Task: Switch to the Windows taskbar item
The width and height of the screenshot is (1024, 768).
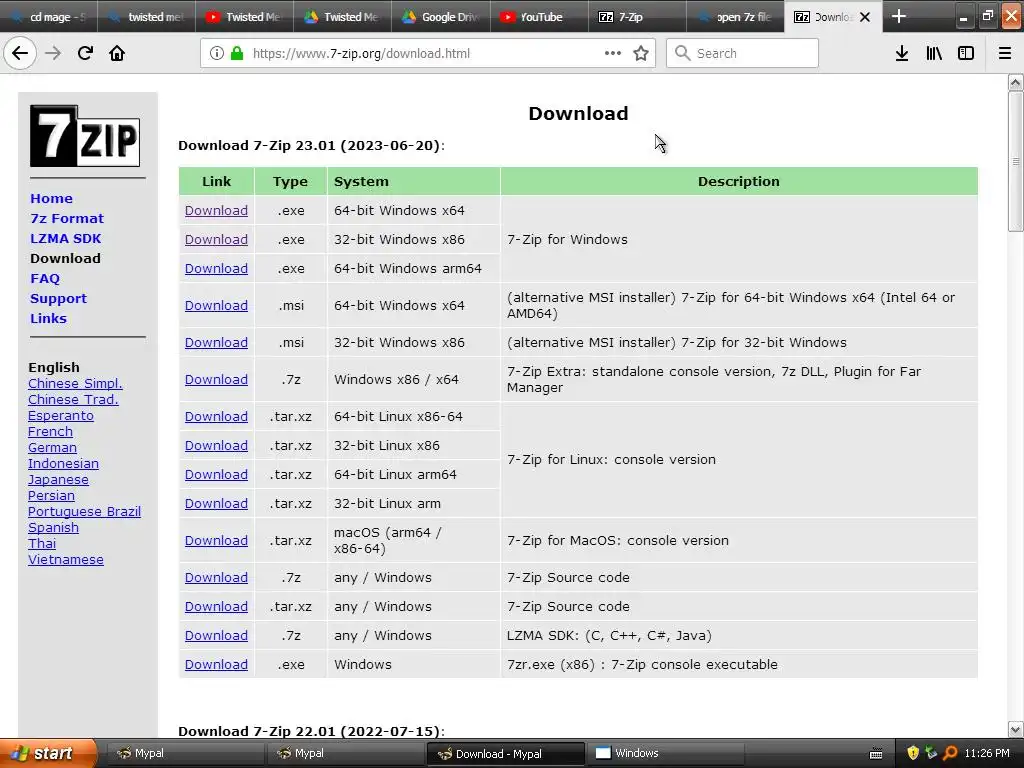Action: (x=666, y=754)
